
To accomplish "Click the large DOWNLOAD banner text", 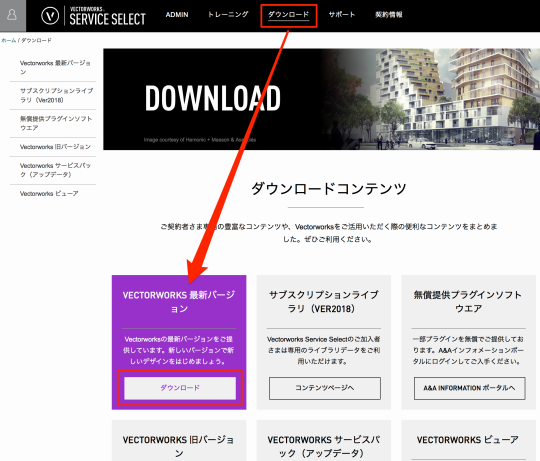I will pyautogui.click(x=212, y=98).
